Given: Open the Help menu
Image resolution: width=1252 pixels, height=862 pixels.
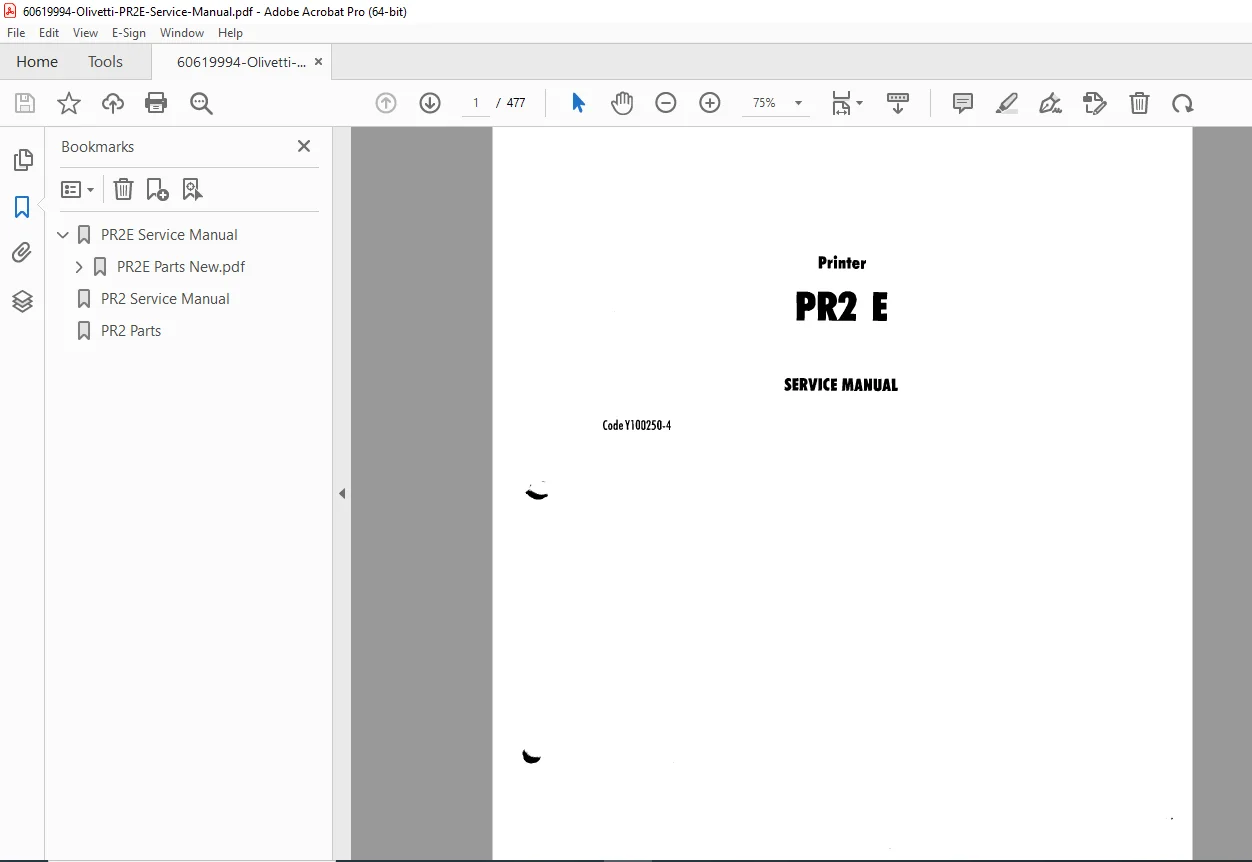Looking at the screenshot, I should point(230,33).
